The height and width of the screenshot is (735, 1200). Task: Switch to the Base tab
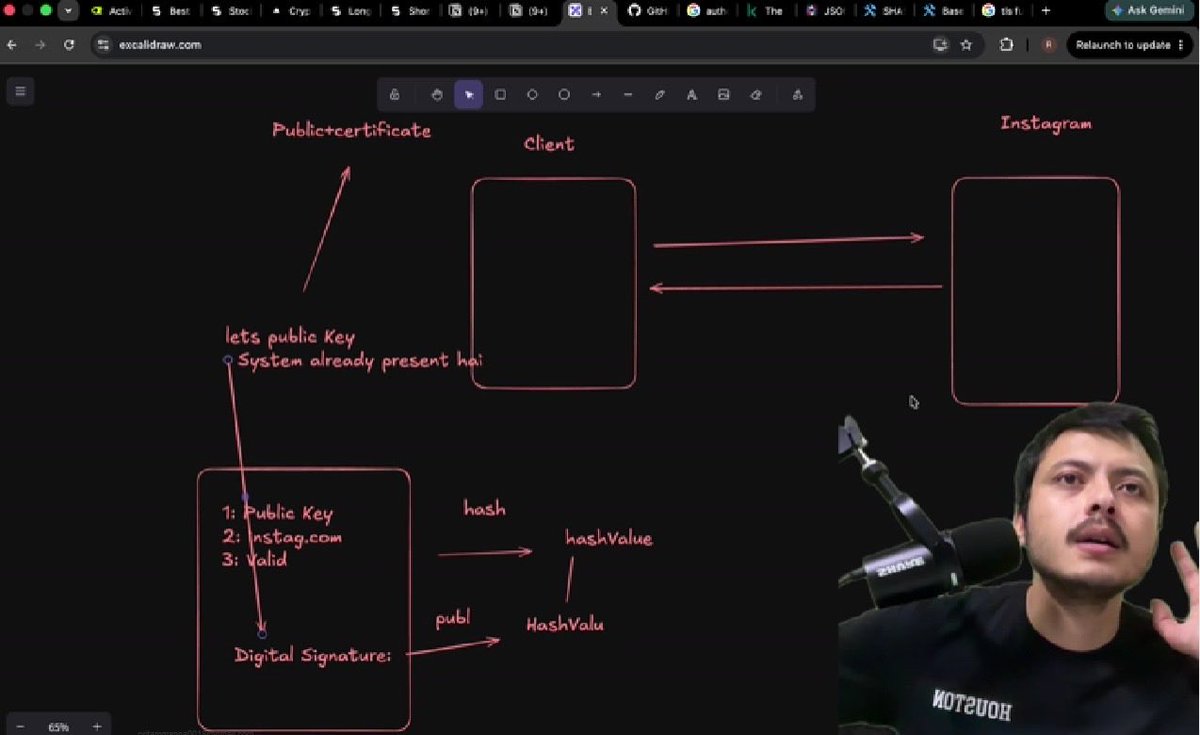click(x=943, y=11)
